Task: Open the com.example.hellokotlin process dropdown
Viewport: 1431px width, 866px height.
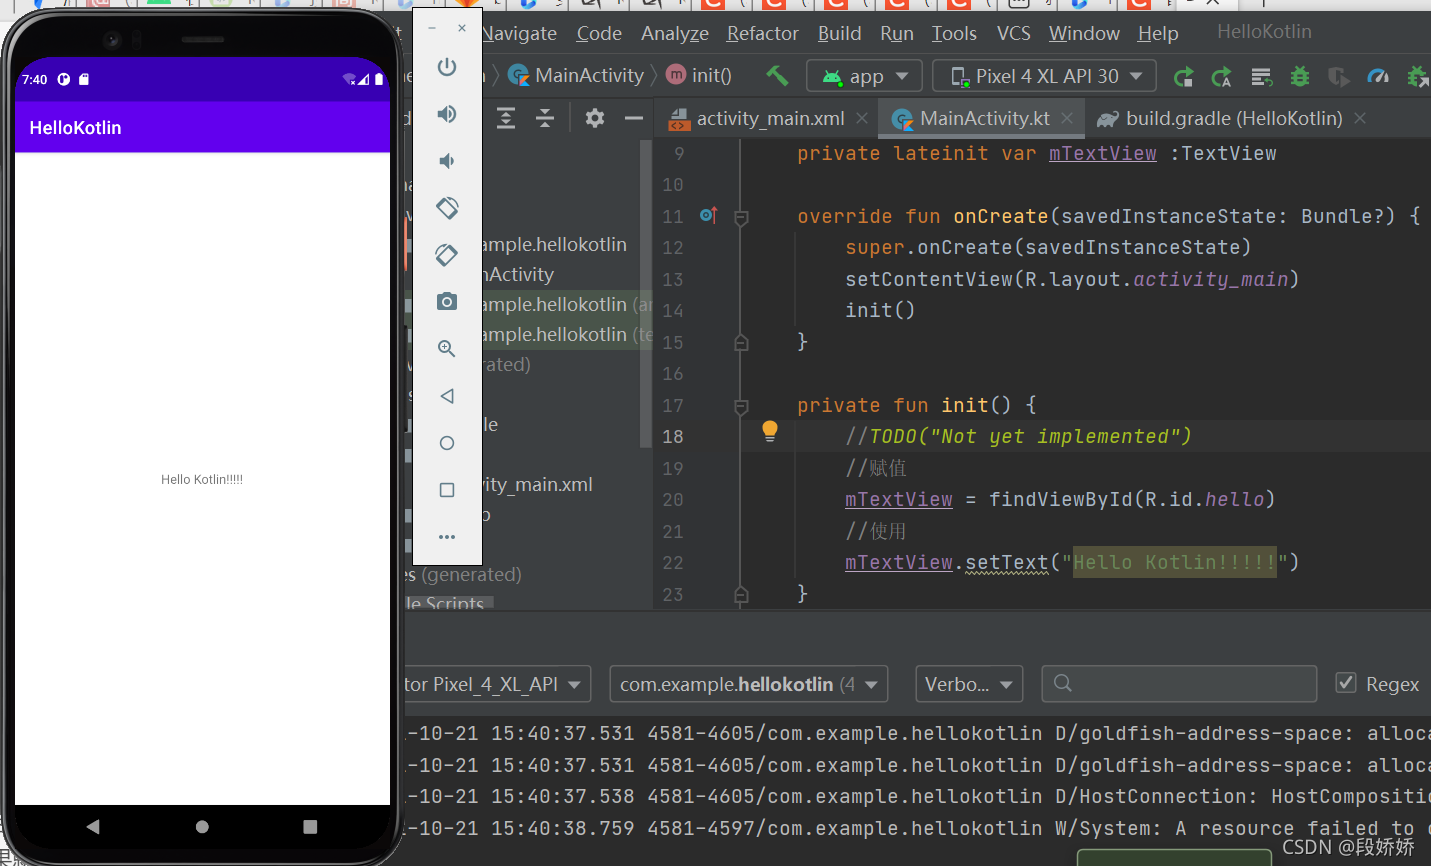Action: point(748,684)
